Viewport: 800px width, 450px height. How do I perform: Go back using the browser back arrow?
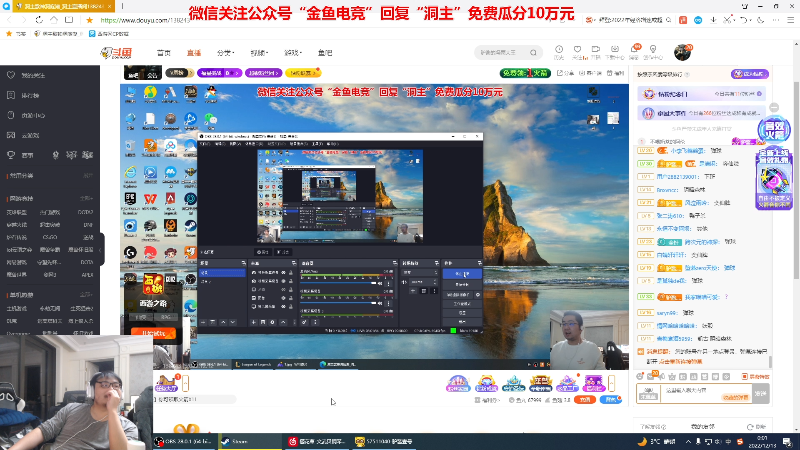[x=10, y=20]
